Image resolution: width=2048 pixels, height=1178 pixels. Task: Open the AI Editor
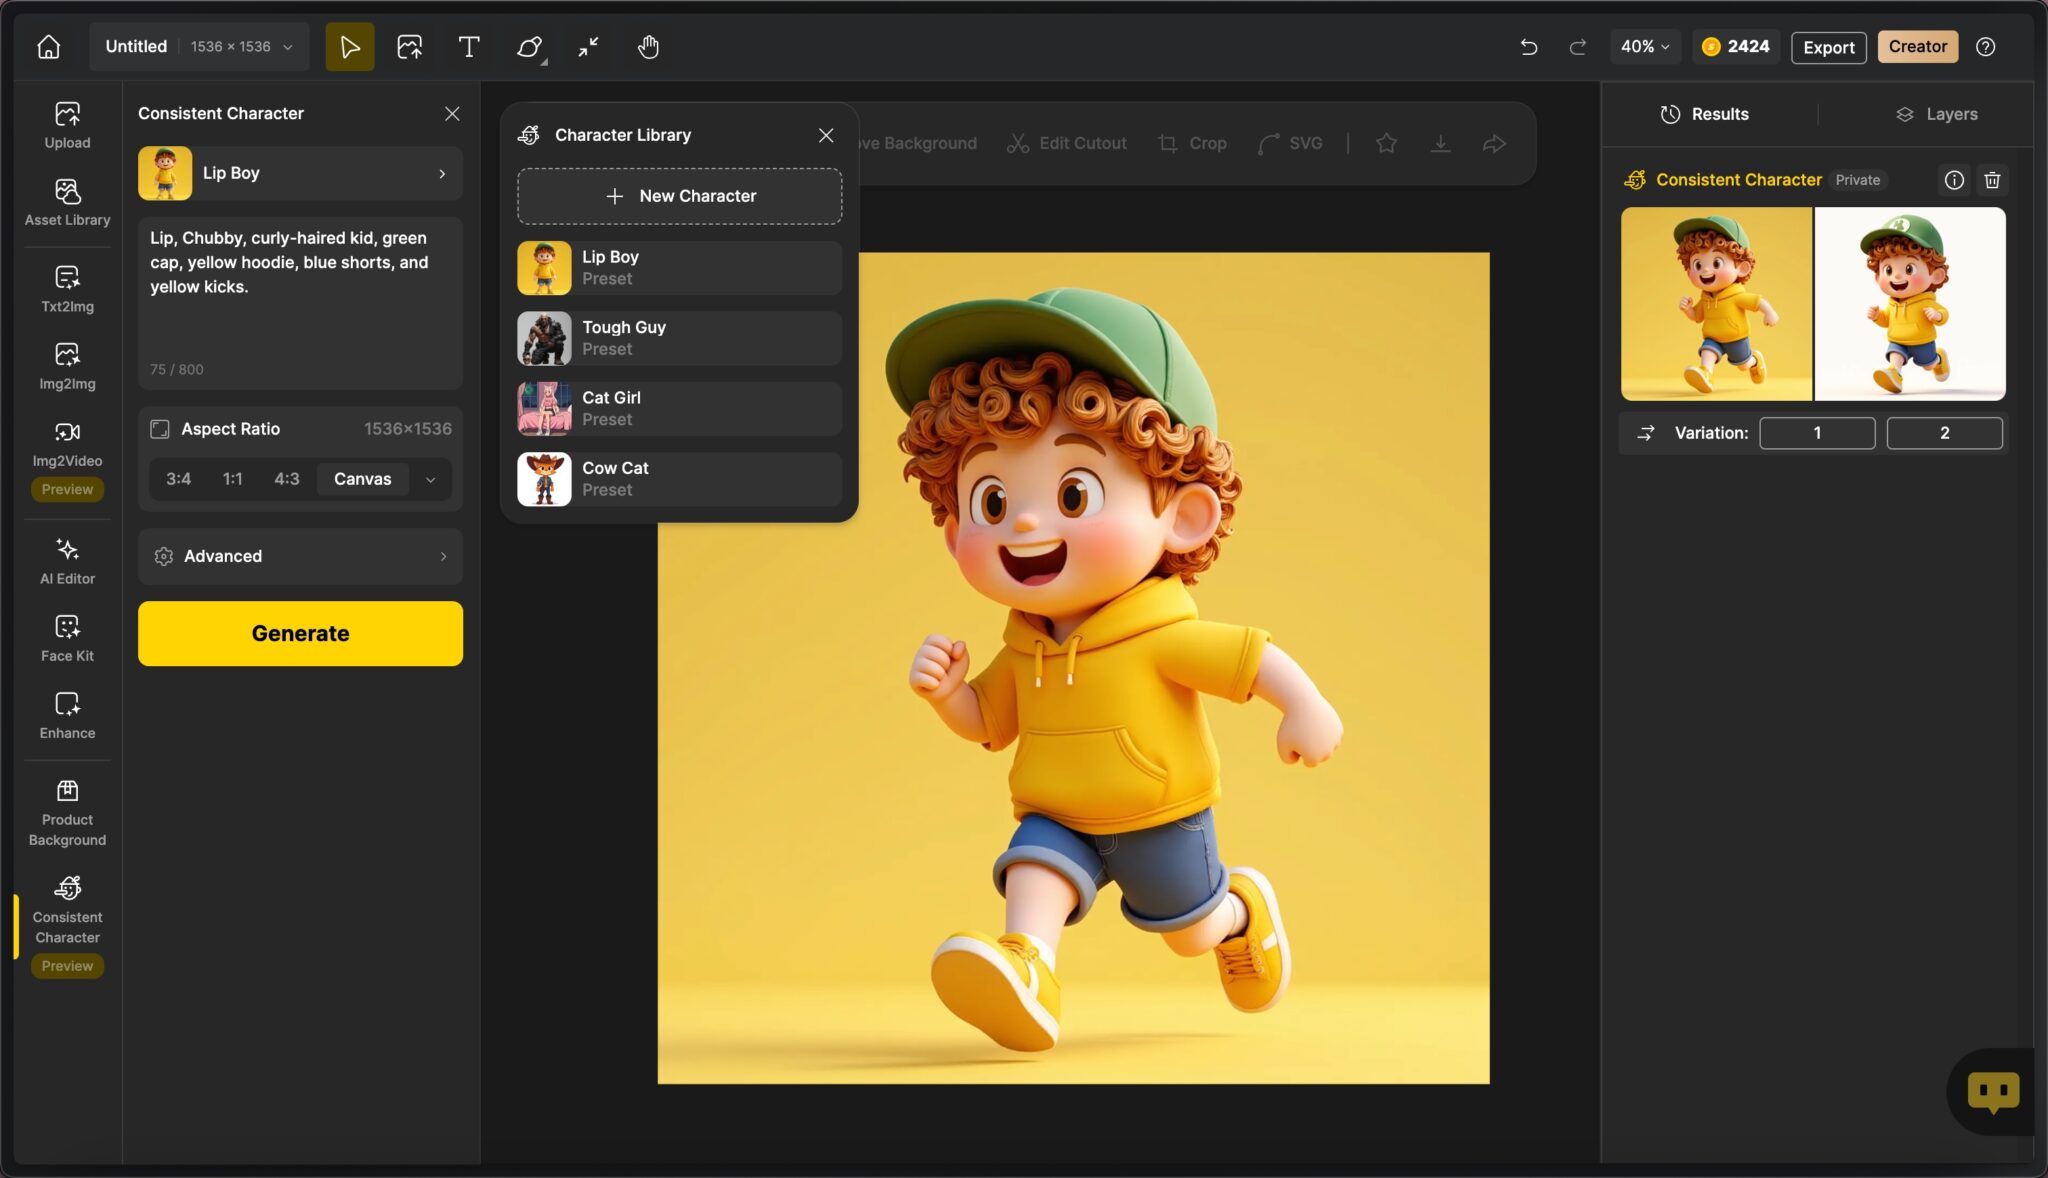(66, 558)
